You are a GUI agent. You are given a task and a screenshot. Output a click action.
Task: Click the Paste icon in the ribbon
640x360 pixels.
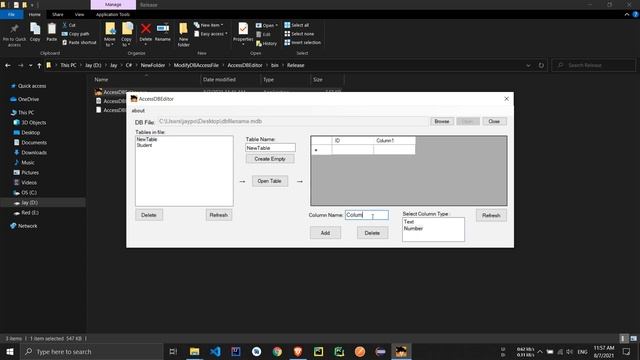pyautogui.click(x=51, y=29)
